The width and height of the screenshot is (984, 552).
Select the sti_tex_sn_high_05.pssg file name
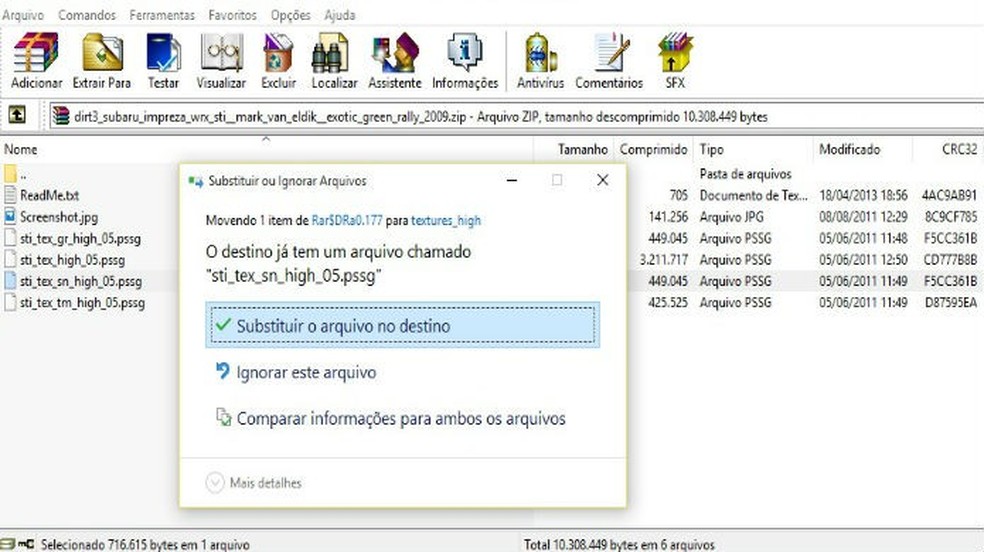81,281
